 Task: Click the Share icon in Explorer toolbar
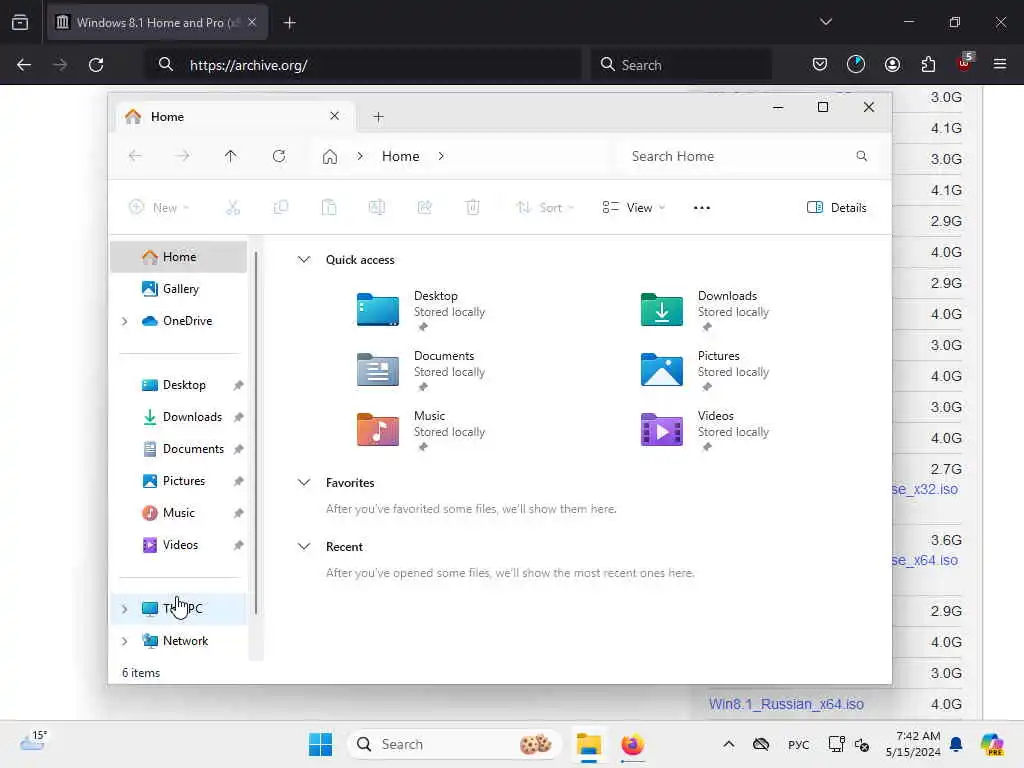coord(424,208)
